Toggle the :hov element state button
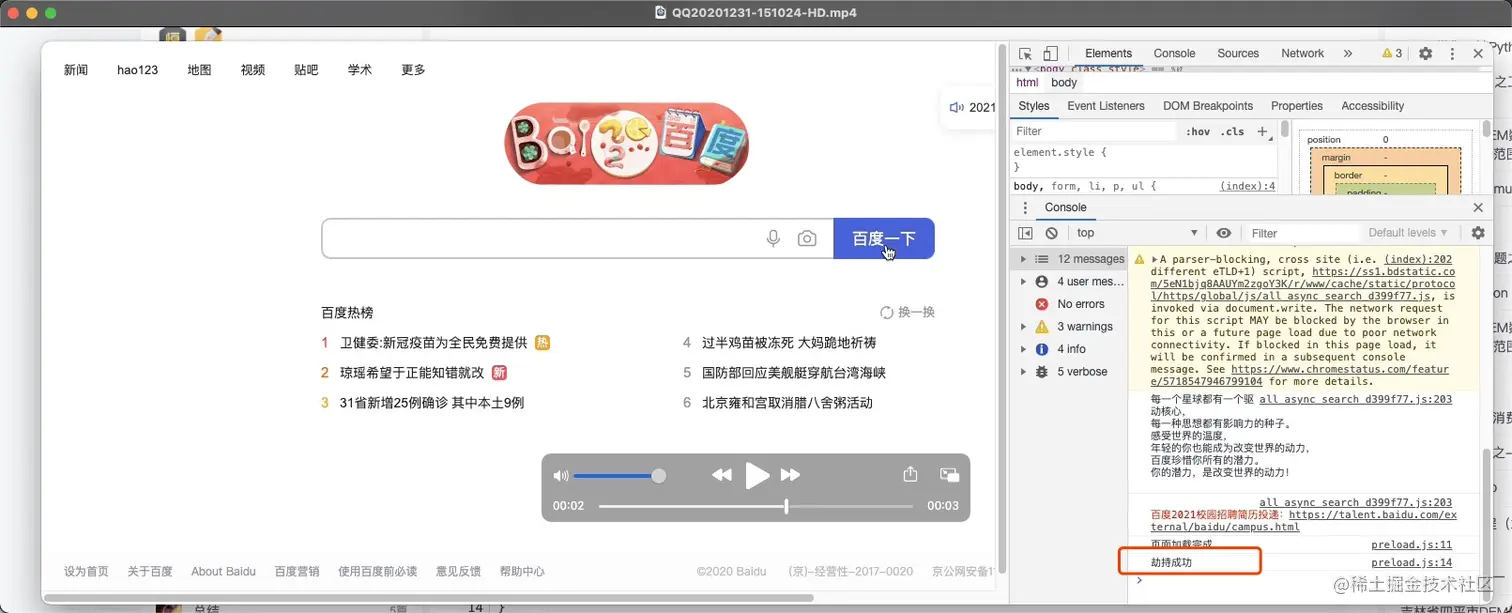The image size is (1512, 613). [x=1197, y=131]
